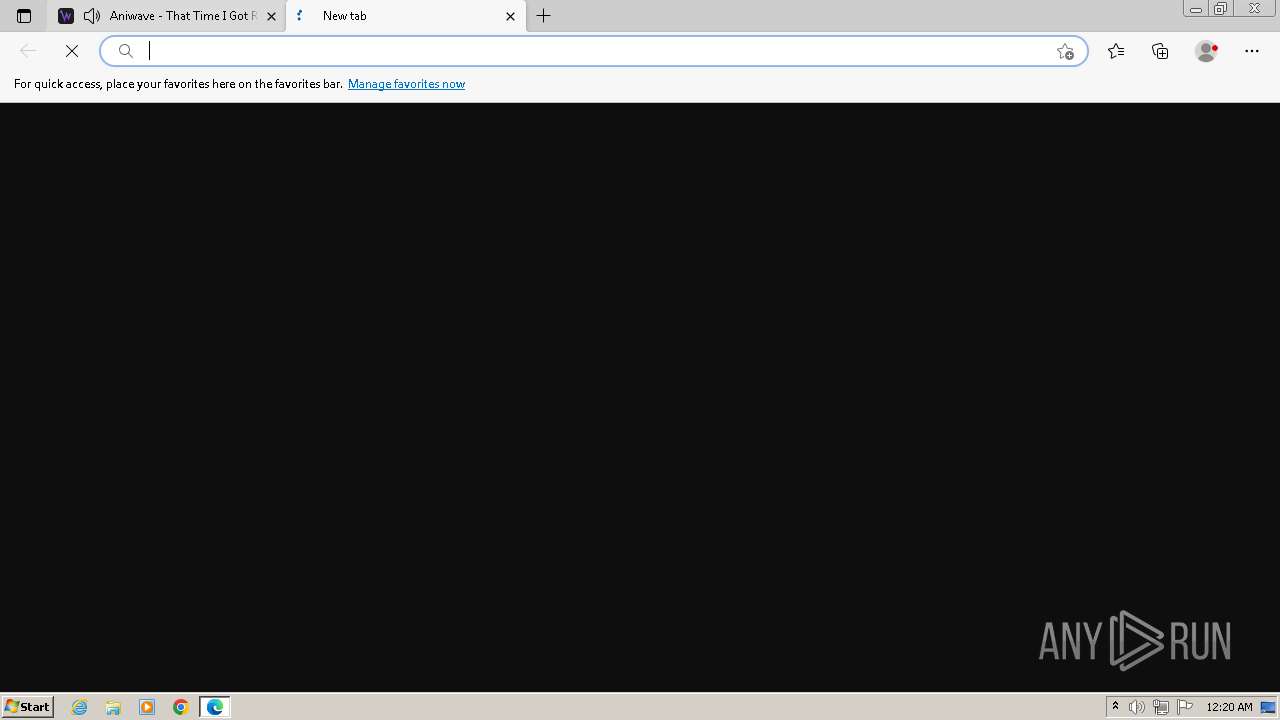
Task: Close the Edge browser window
Action: click(x=1254, y=9)
